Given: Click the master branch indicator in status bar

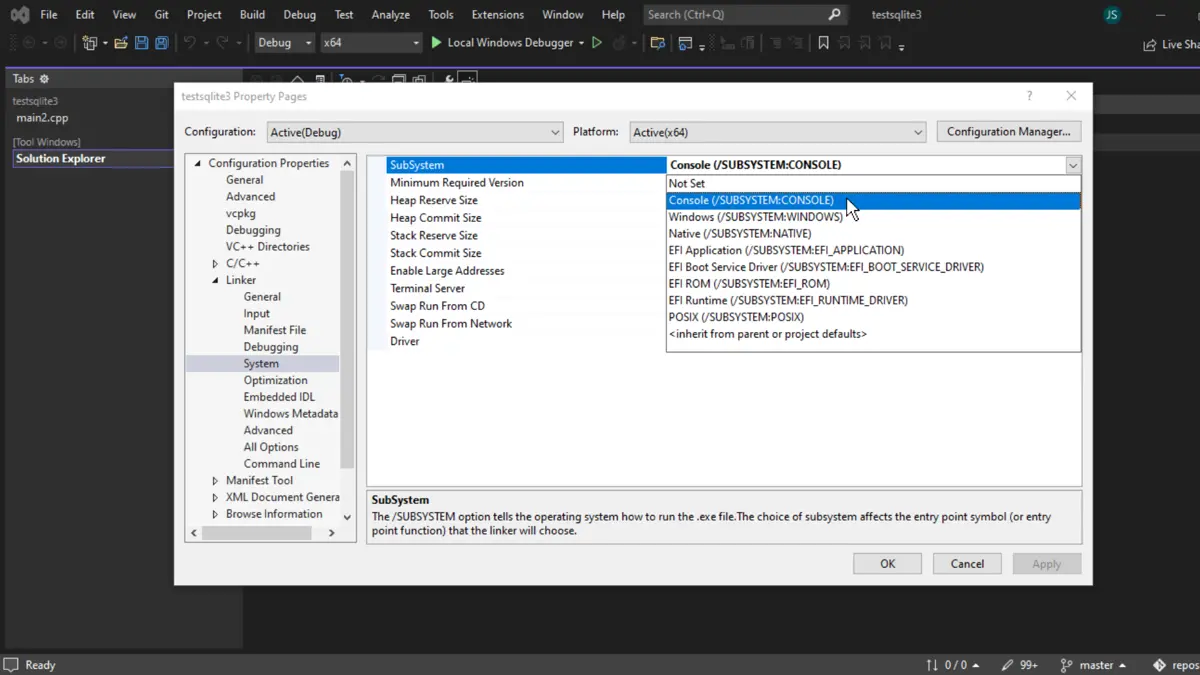Looking at the screenshot, I should [1093, 665].
